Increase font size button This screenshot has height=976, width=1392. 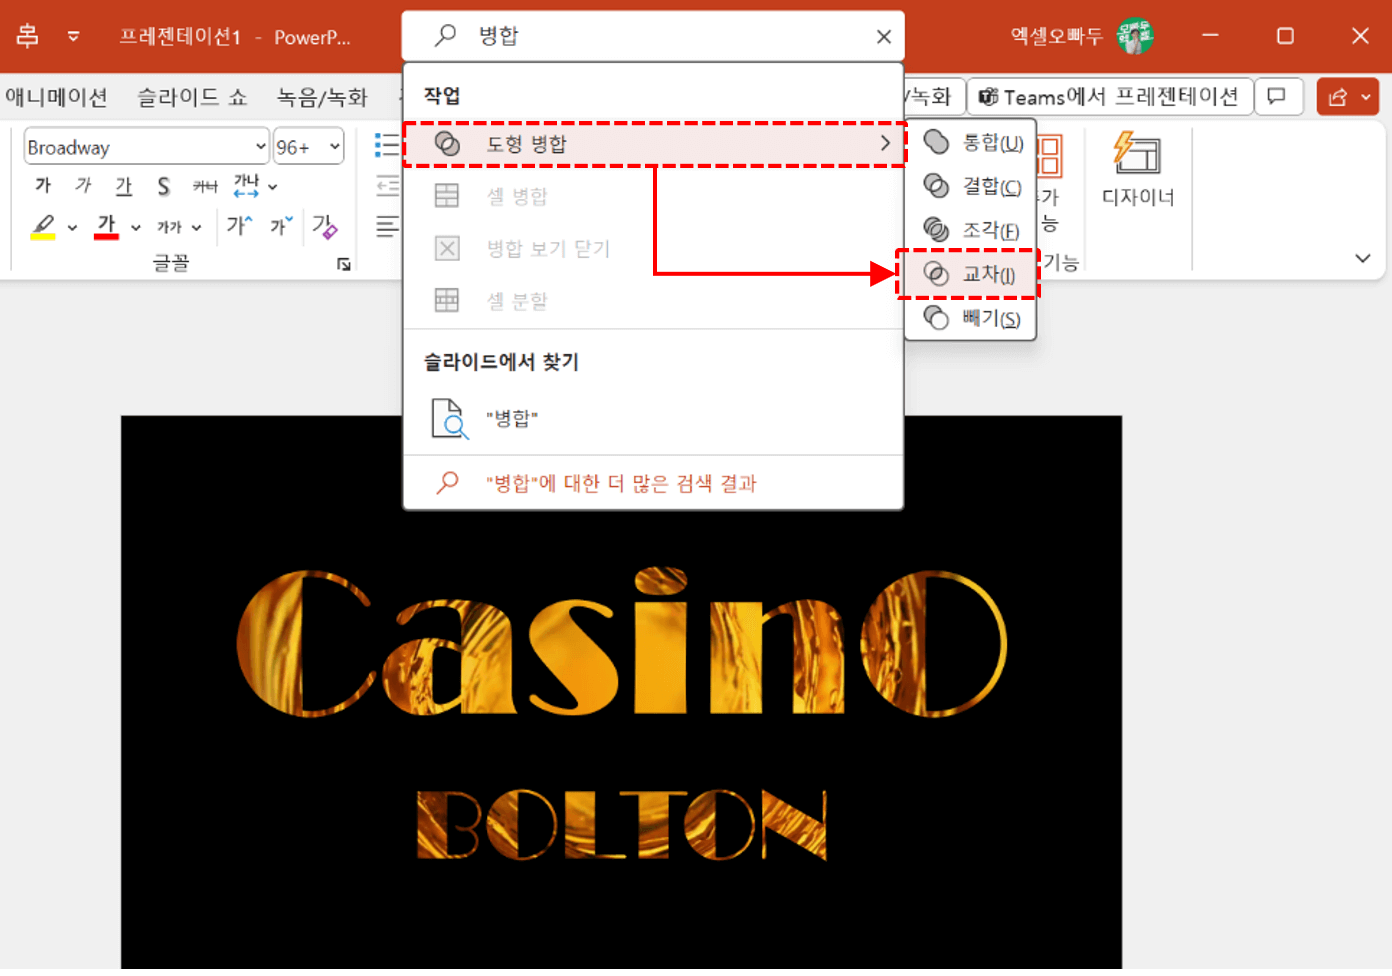tap(239, 225)
